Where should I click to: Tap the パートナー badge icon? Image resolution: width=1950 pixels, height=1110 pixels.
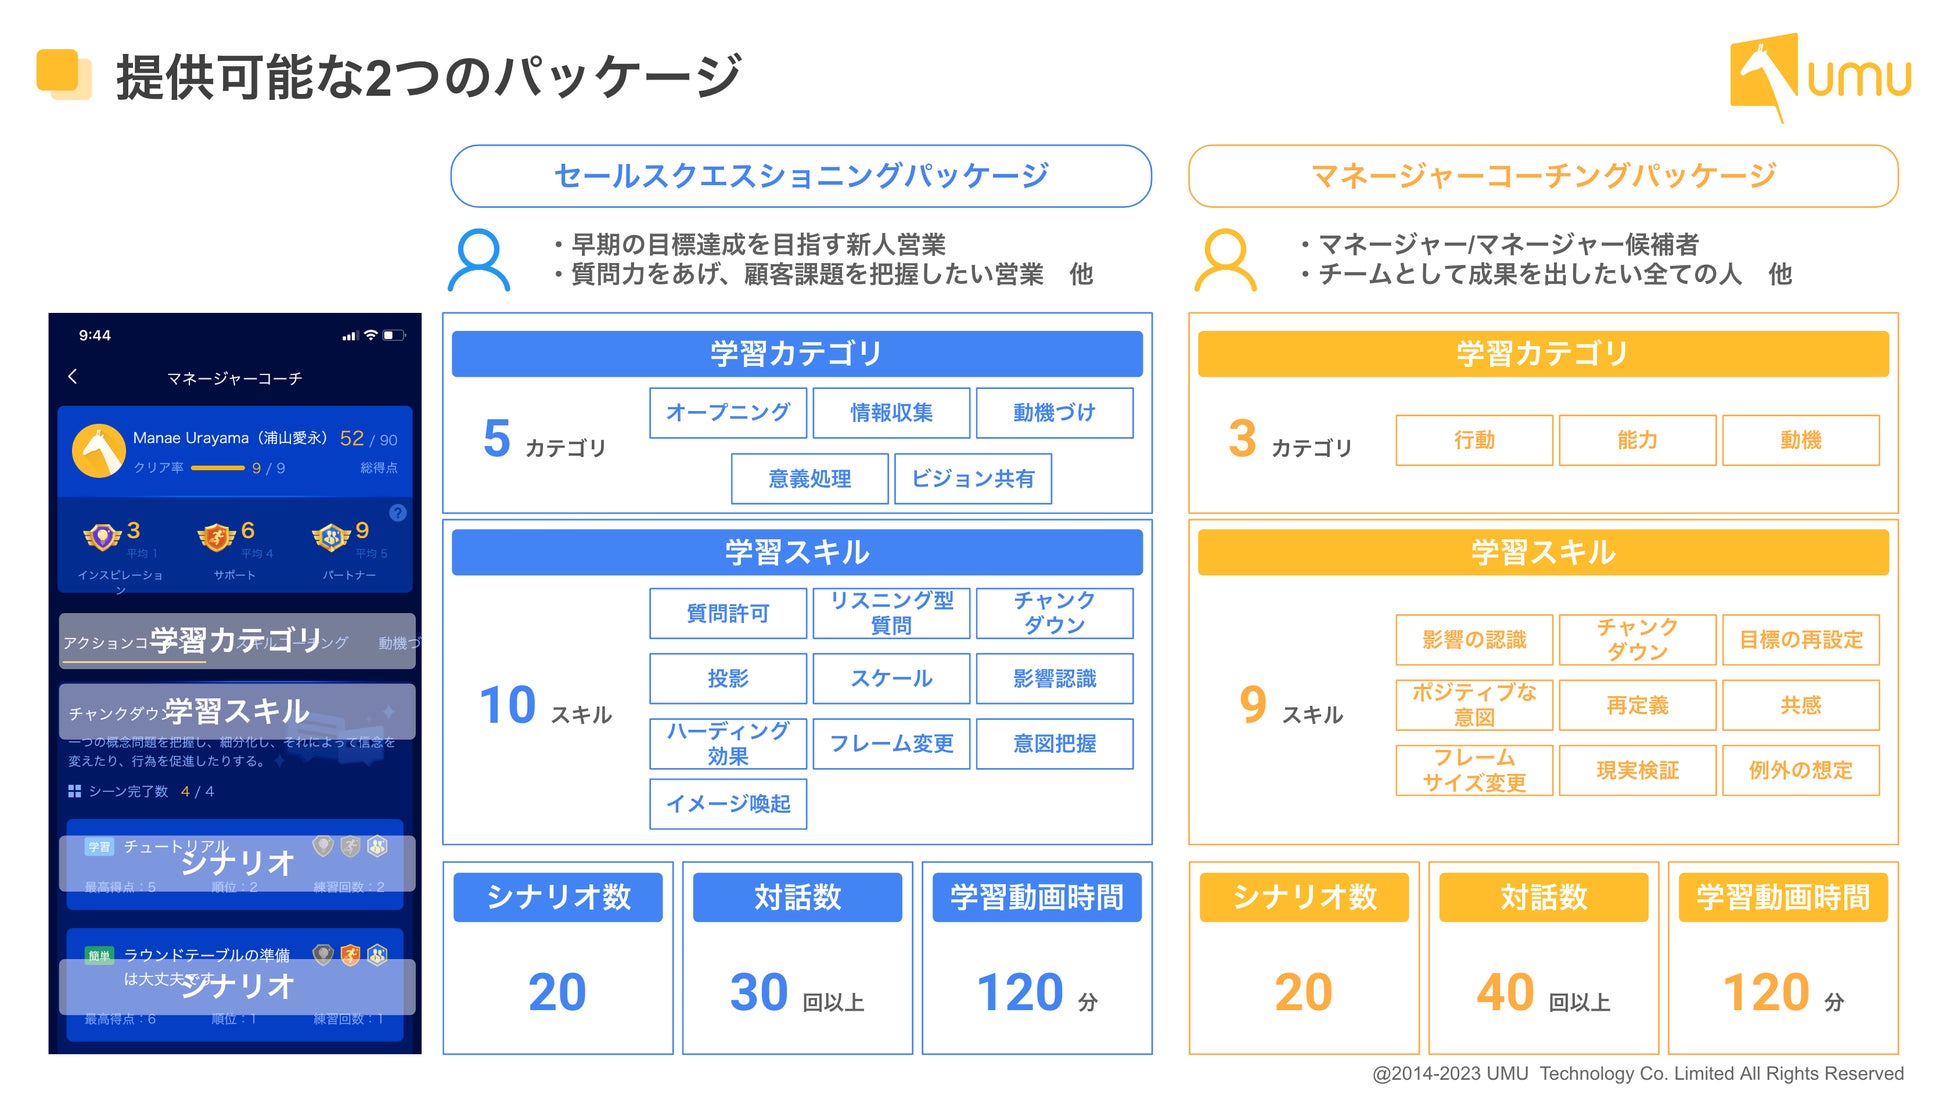click(x=331, y=538)
